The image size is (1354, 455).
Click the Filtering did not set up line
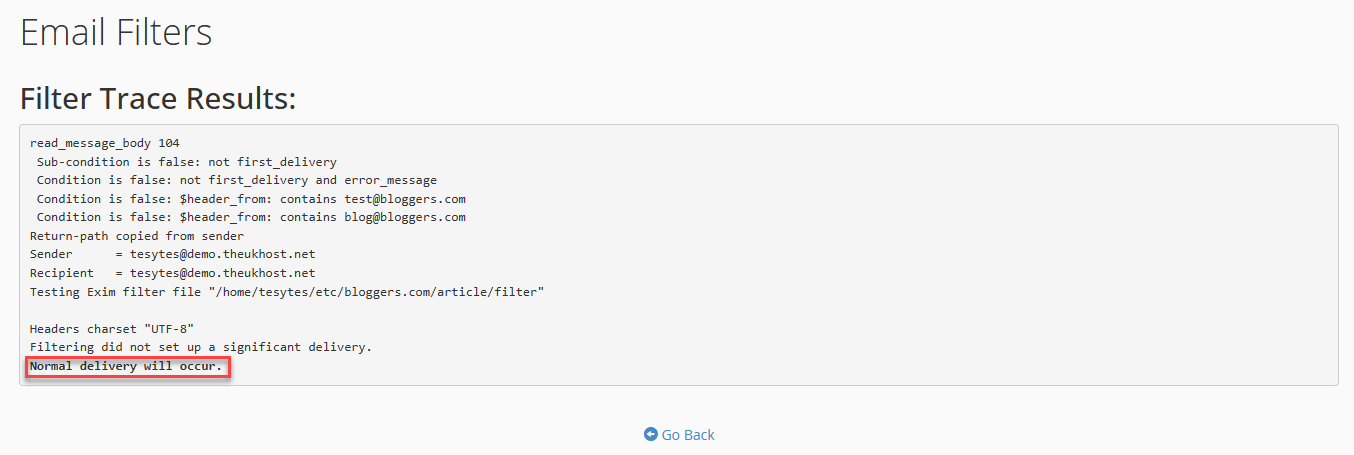point(201,347)
